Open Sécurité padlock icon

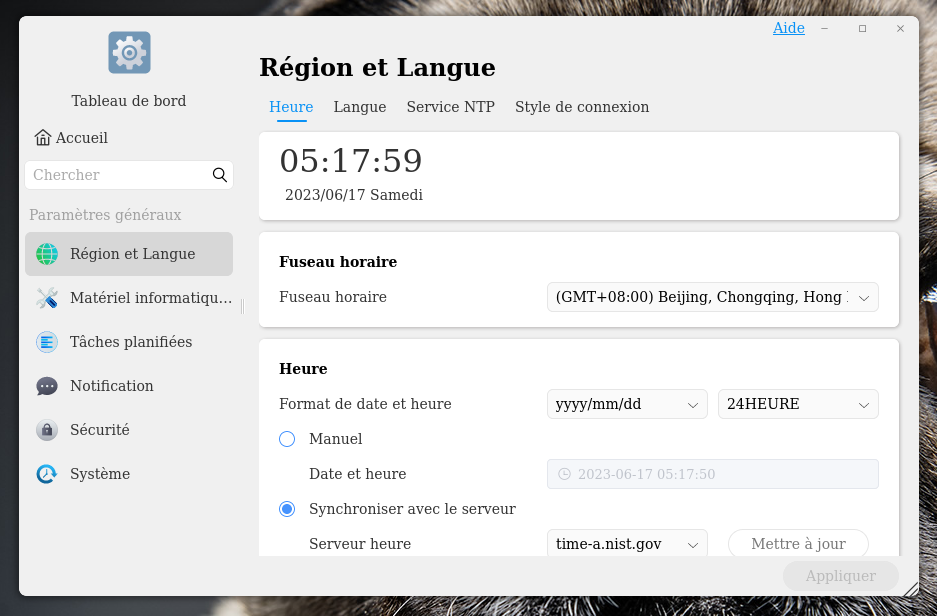47,430
